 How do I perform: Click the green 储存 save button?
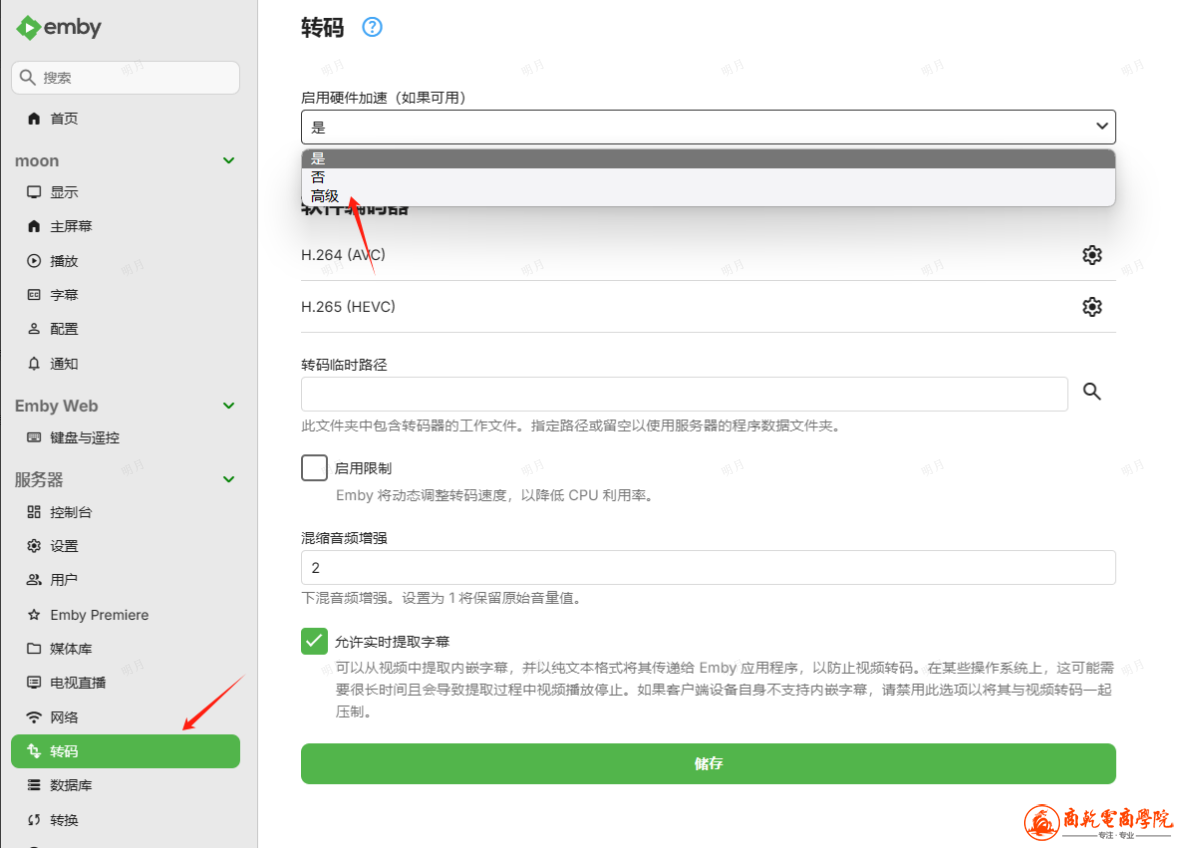click(708, 764)
